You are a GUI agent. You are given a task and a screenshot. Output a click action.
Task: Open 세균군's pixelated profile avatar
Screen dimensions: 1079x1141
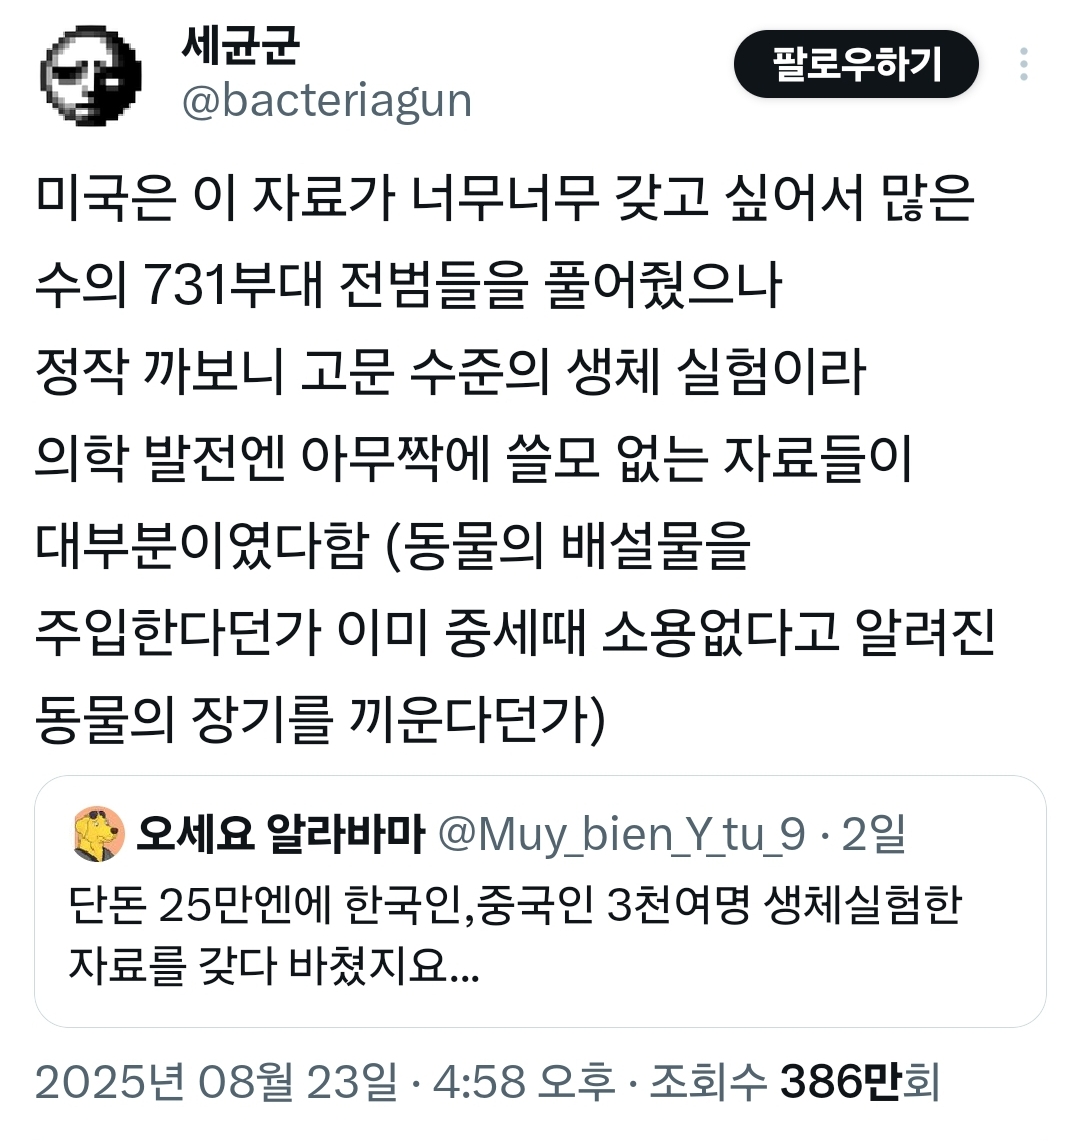tap(91, 76)
